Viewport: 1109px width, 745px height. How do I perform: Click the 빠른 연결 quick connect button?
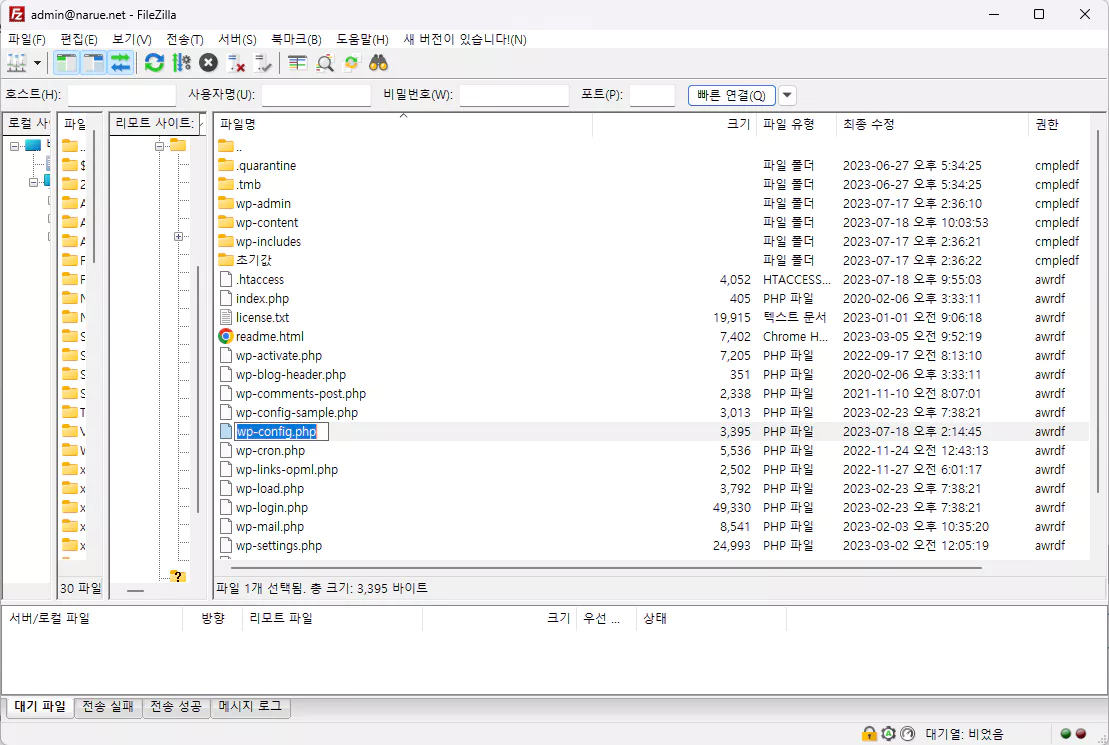click(731, 95)
